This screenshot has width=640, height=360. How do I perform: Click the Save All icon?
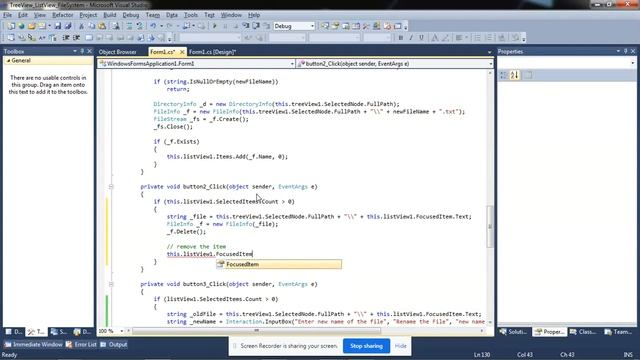point(68,26)
